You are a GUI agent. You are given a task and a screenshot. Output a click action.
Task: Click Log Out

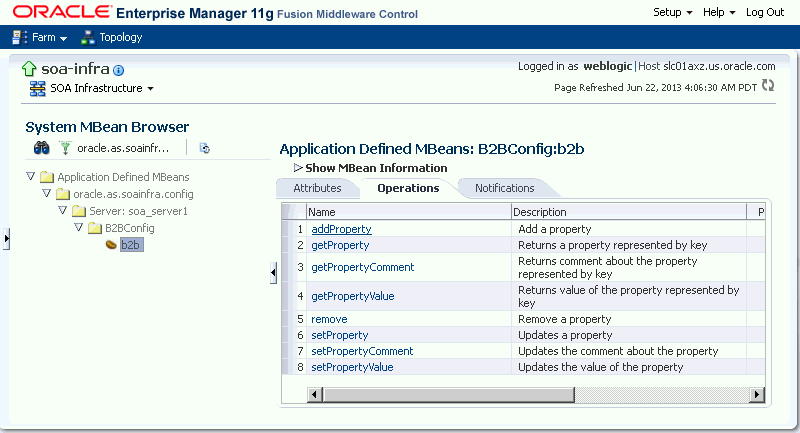(x=765, y=12)
